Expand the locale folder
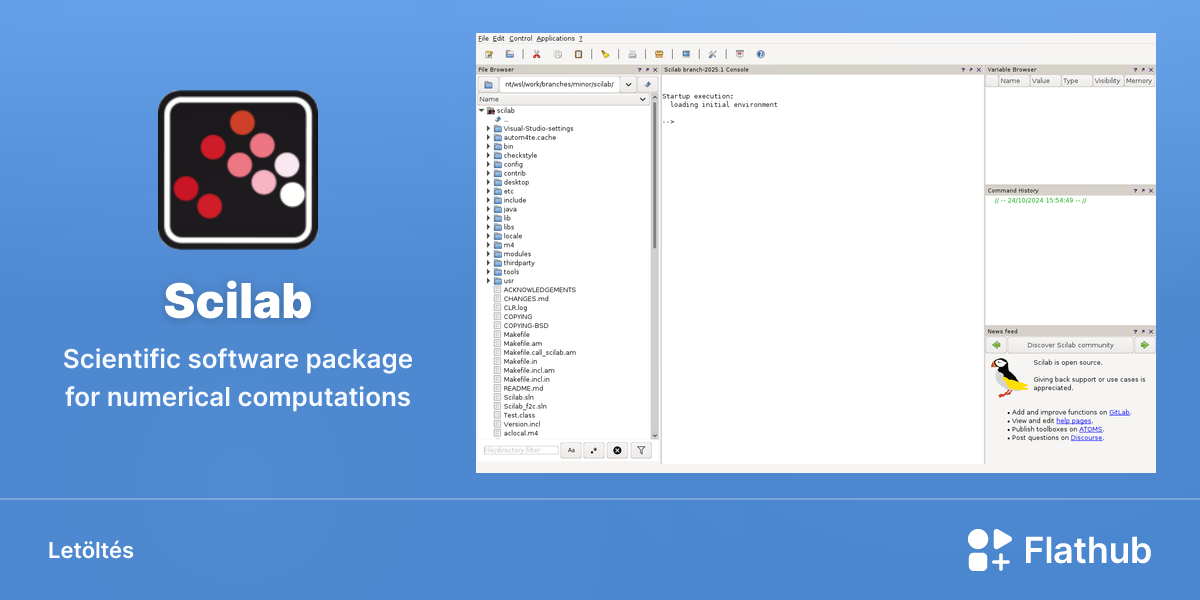This screenshot has width=1200, height=600. [488, 236]
